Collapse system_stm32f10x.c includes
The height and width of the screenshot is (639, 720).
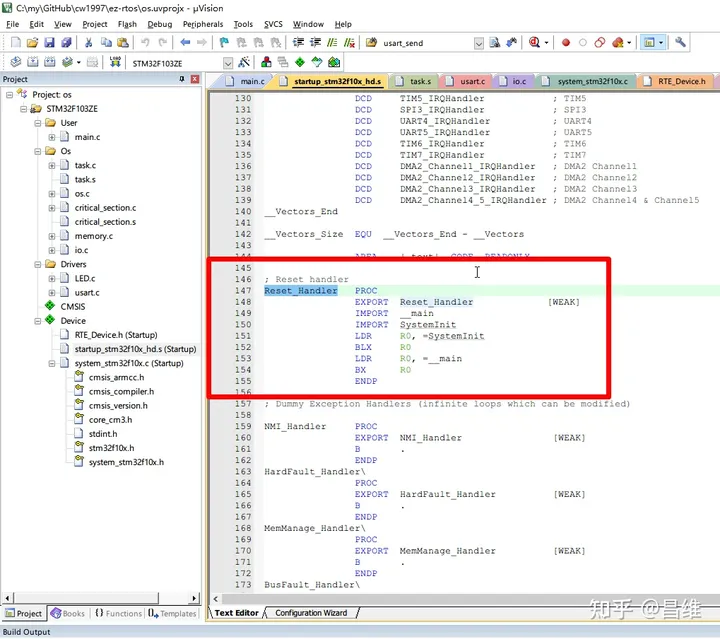point(52,364)
